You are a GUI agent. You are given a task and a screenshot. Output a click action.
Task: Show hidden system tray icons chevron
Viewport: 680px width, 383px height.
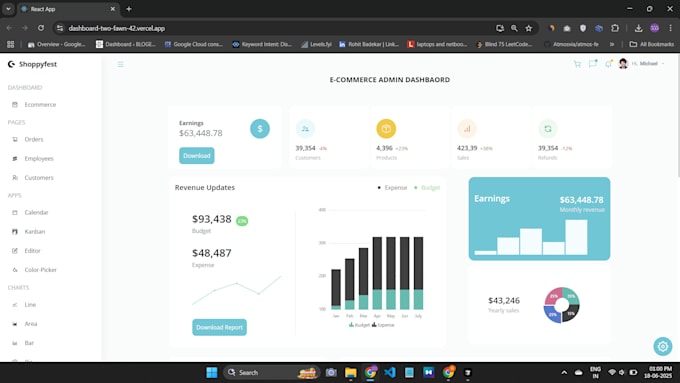point(564,372)
